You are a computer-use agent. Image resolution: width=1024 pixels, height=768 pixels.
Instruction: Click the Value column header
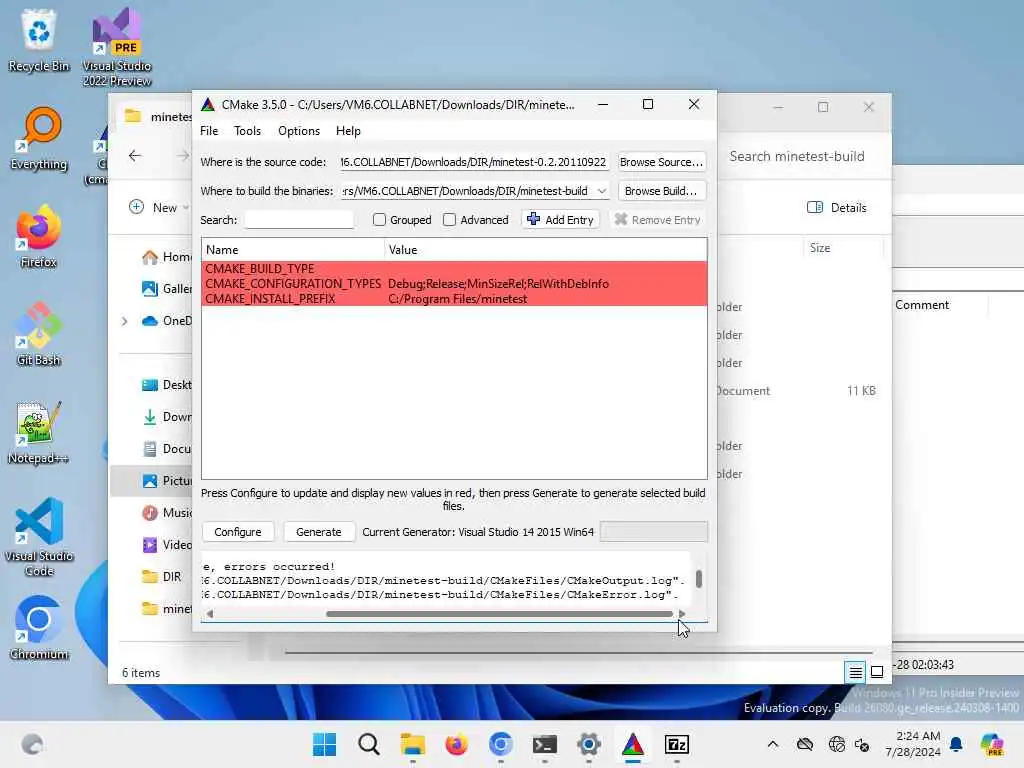(545, 249)
